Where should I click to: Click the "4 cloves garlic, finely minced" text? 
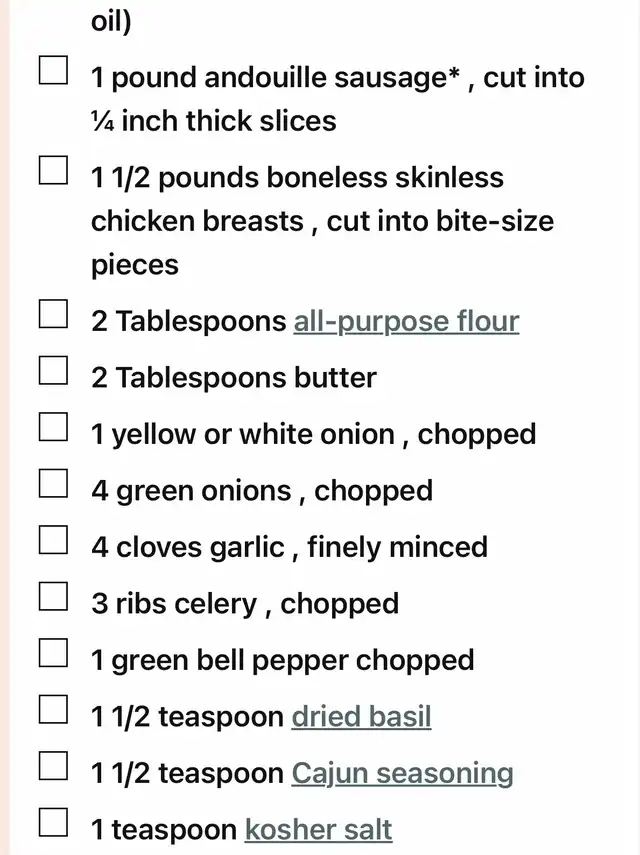[289, 547]
